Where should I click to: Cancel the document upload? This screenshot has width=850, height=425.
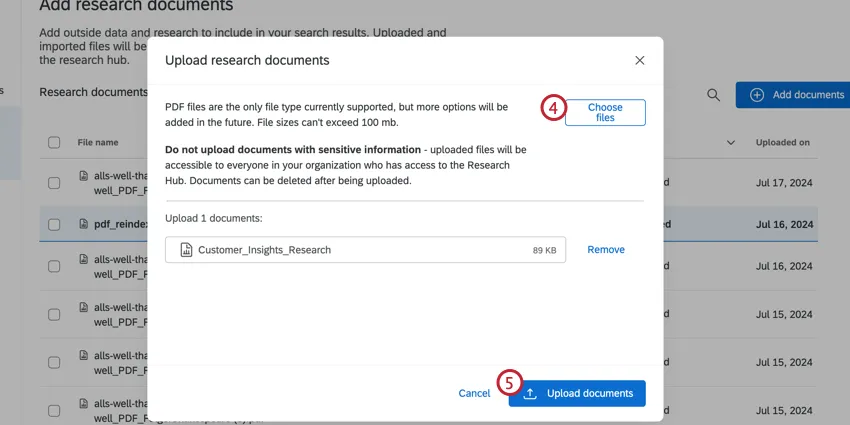474,393
